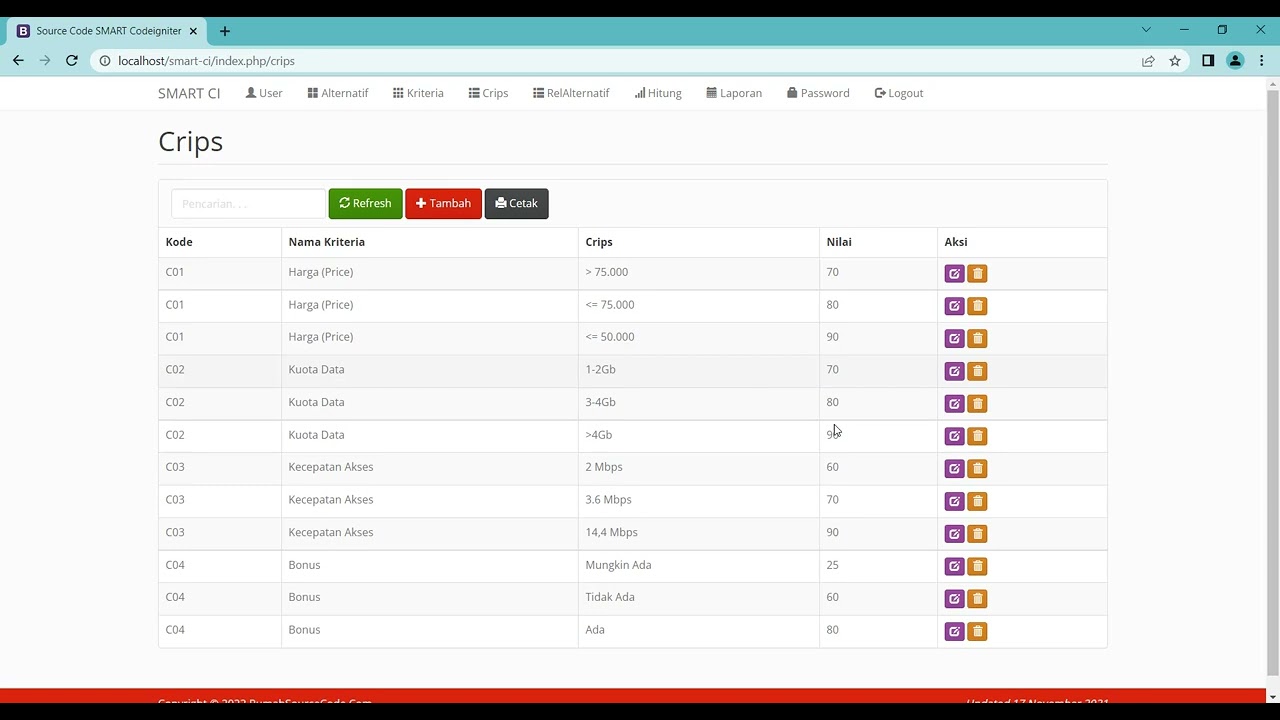Open the User menu item

point(264,93)
